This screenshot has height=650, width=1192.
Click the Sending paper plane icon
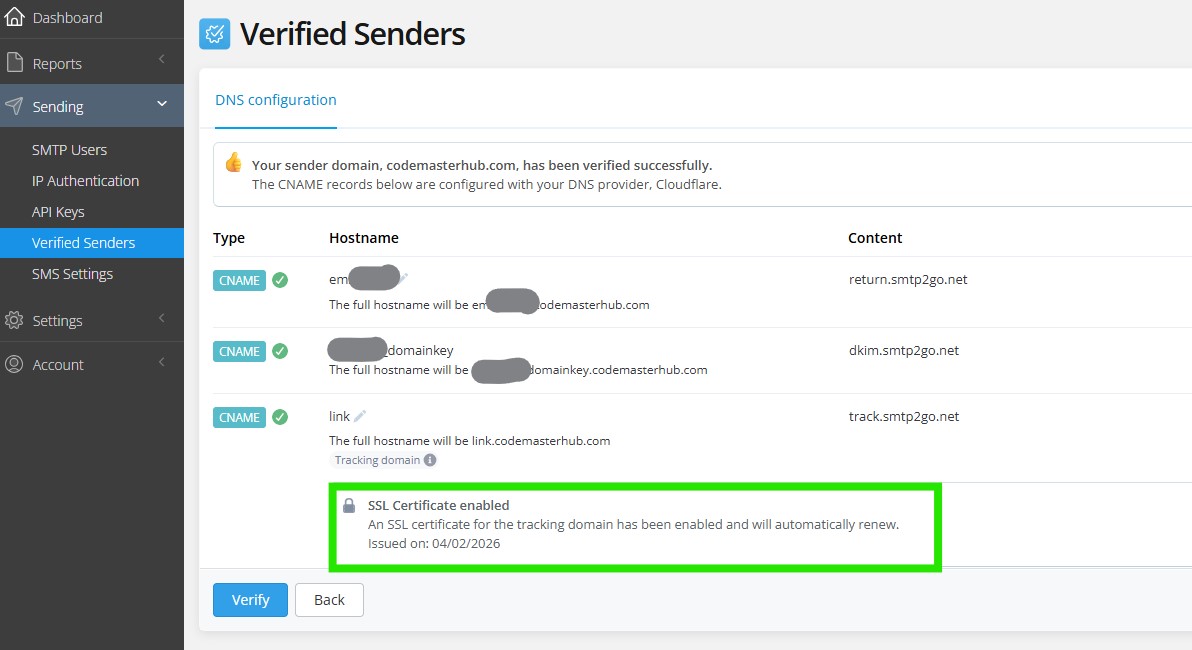click(x=14, y=106)
